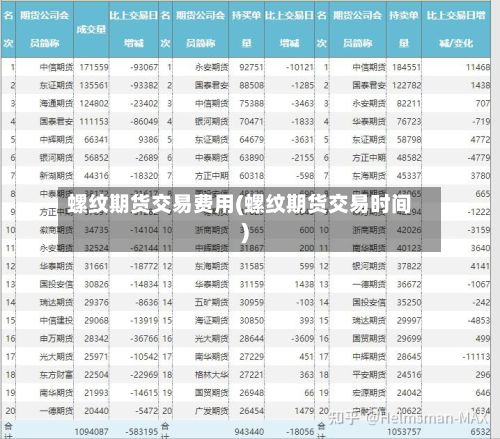Screen dimensions: 500x439
Task: Select the total change -583195
Action: [x=142, y=432]
